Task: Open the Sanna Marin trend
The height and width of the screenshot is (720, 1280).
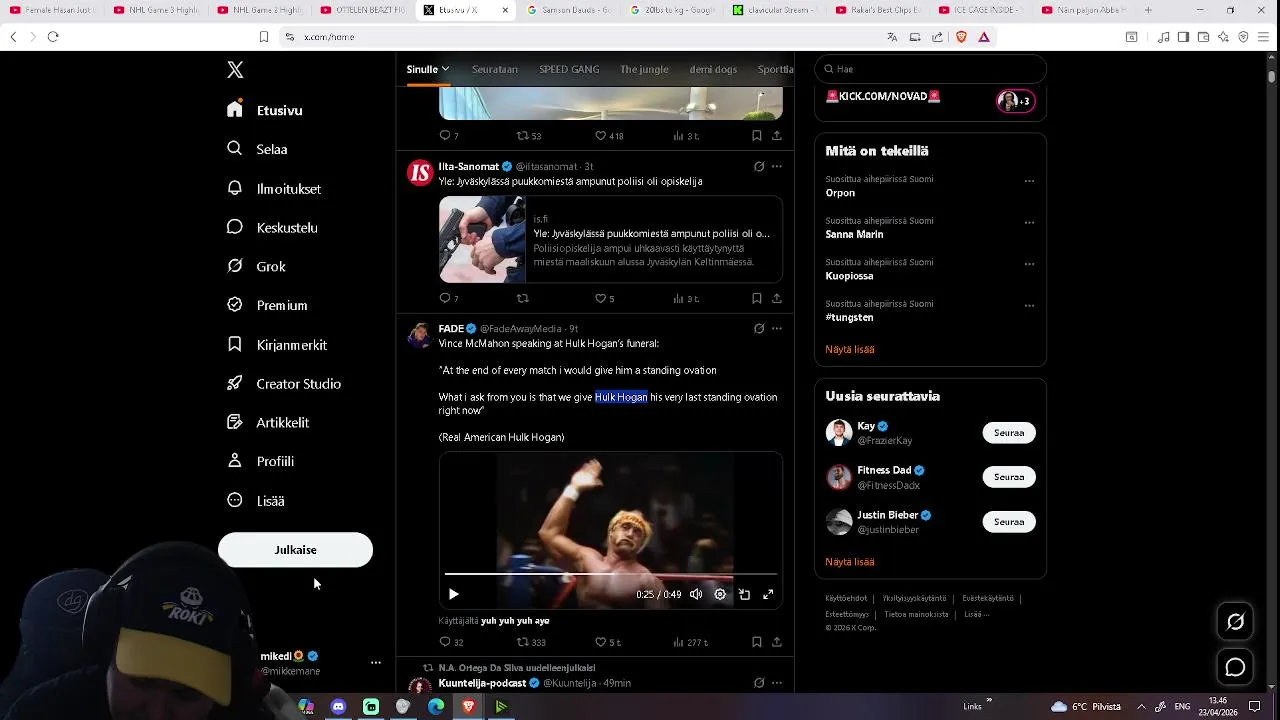Action: tap(854, 234)
